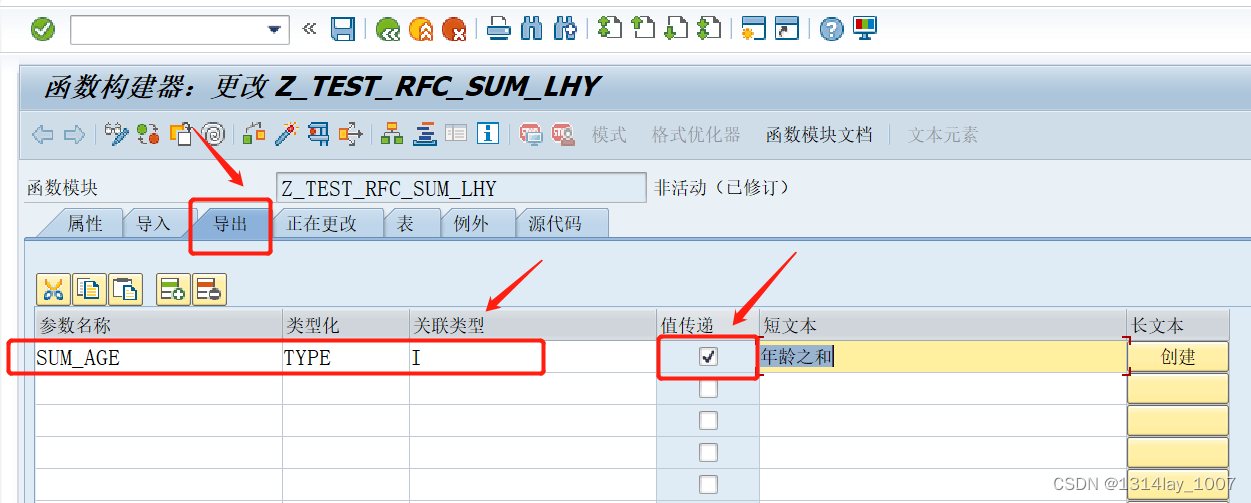
Task: Click the associated type cell 'I'
Action: click(532, 357)
